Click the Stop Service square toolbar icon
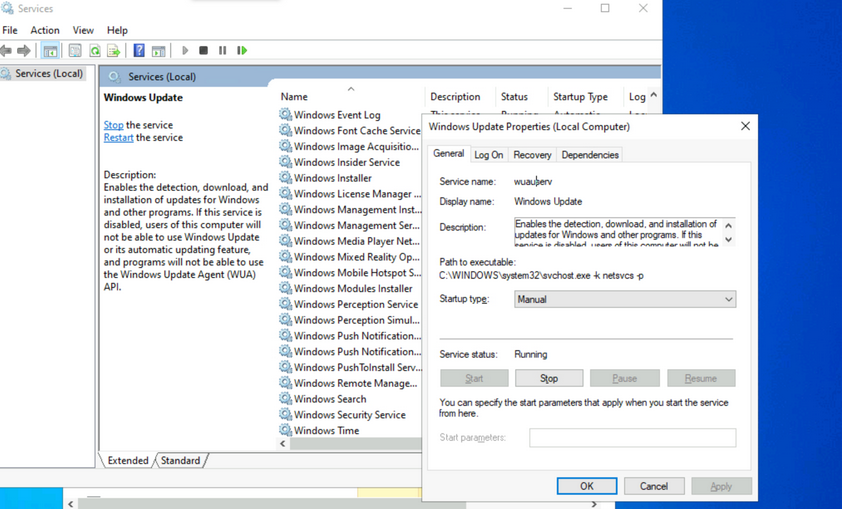This screenshot has height=509, width=842. [x=203, y=50]
